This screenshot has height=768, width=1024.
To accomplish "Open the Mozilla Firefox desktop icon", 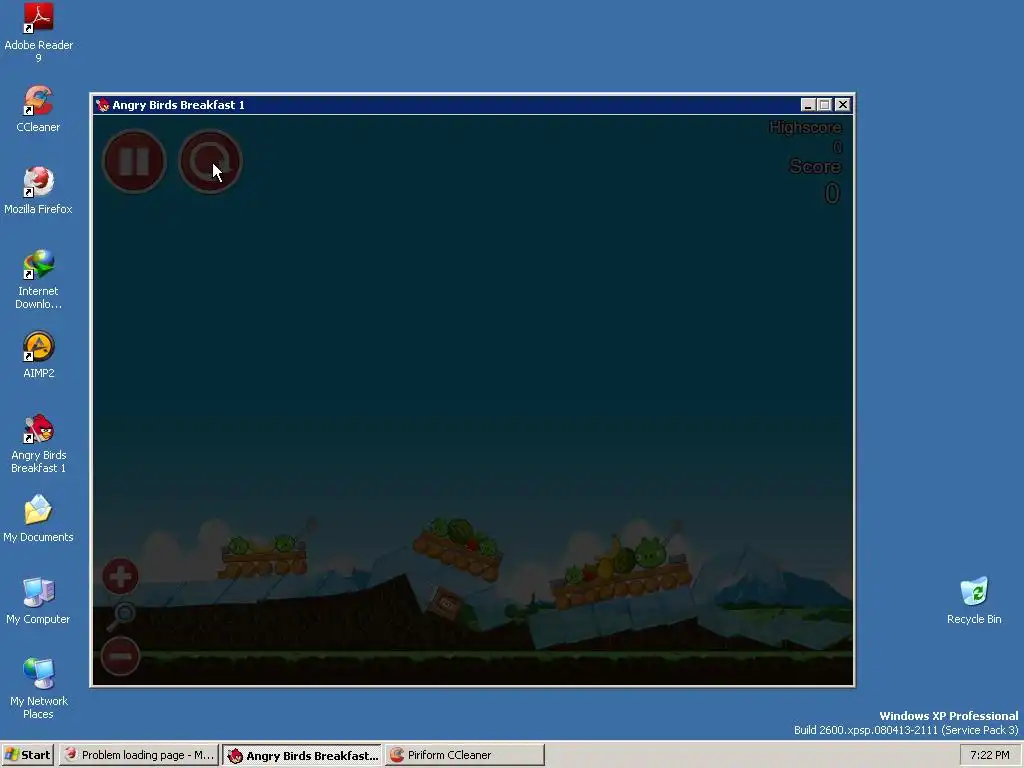I will pos(38,191).
